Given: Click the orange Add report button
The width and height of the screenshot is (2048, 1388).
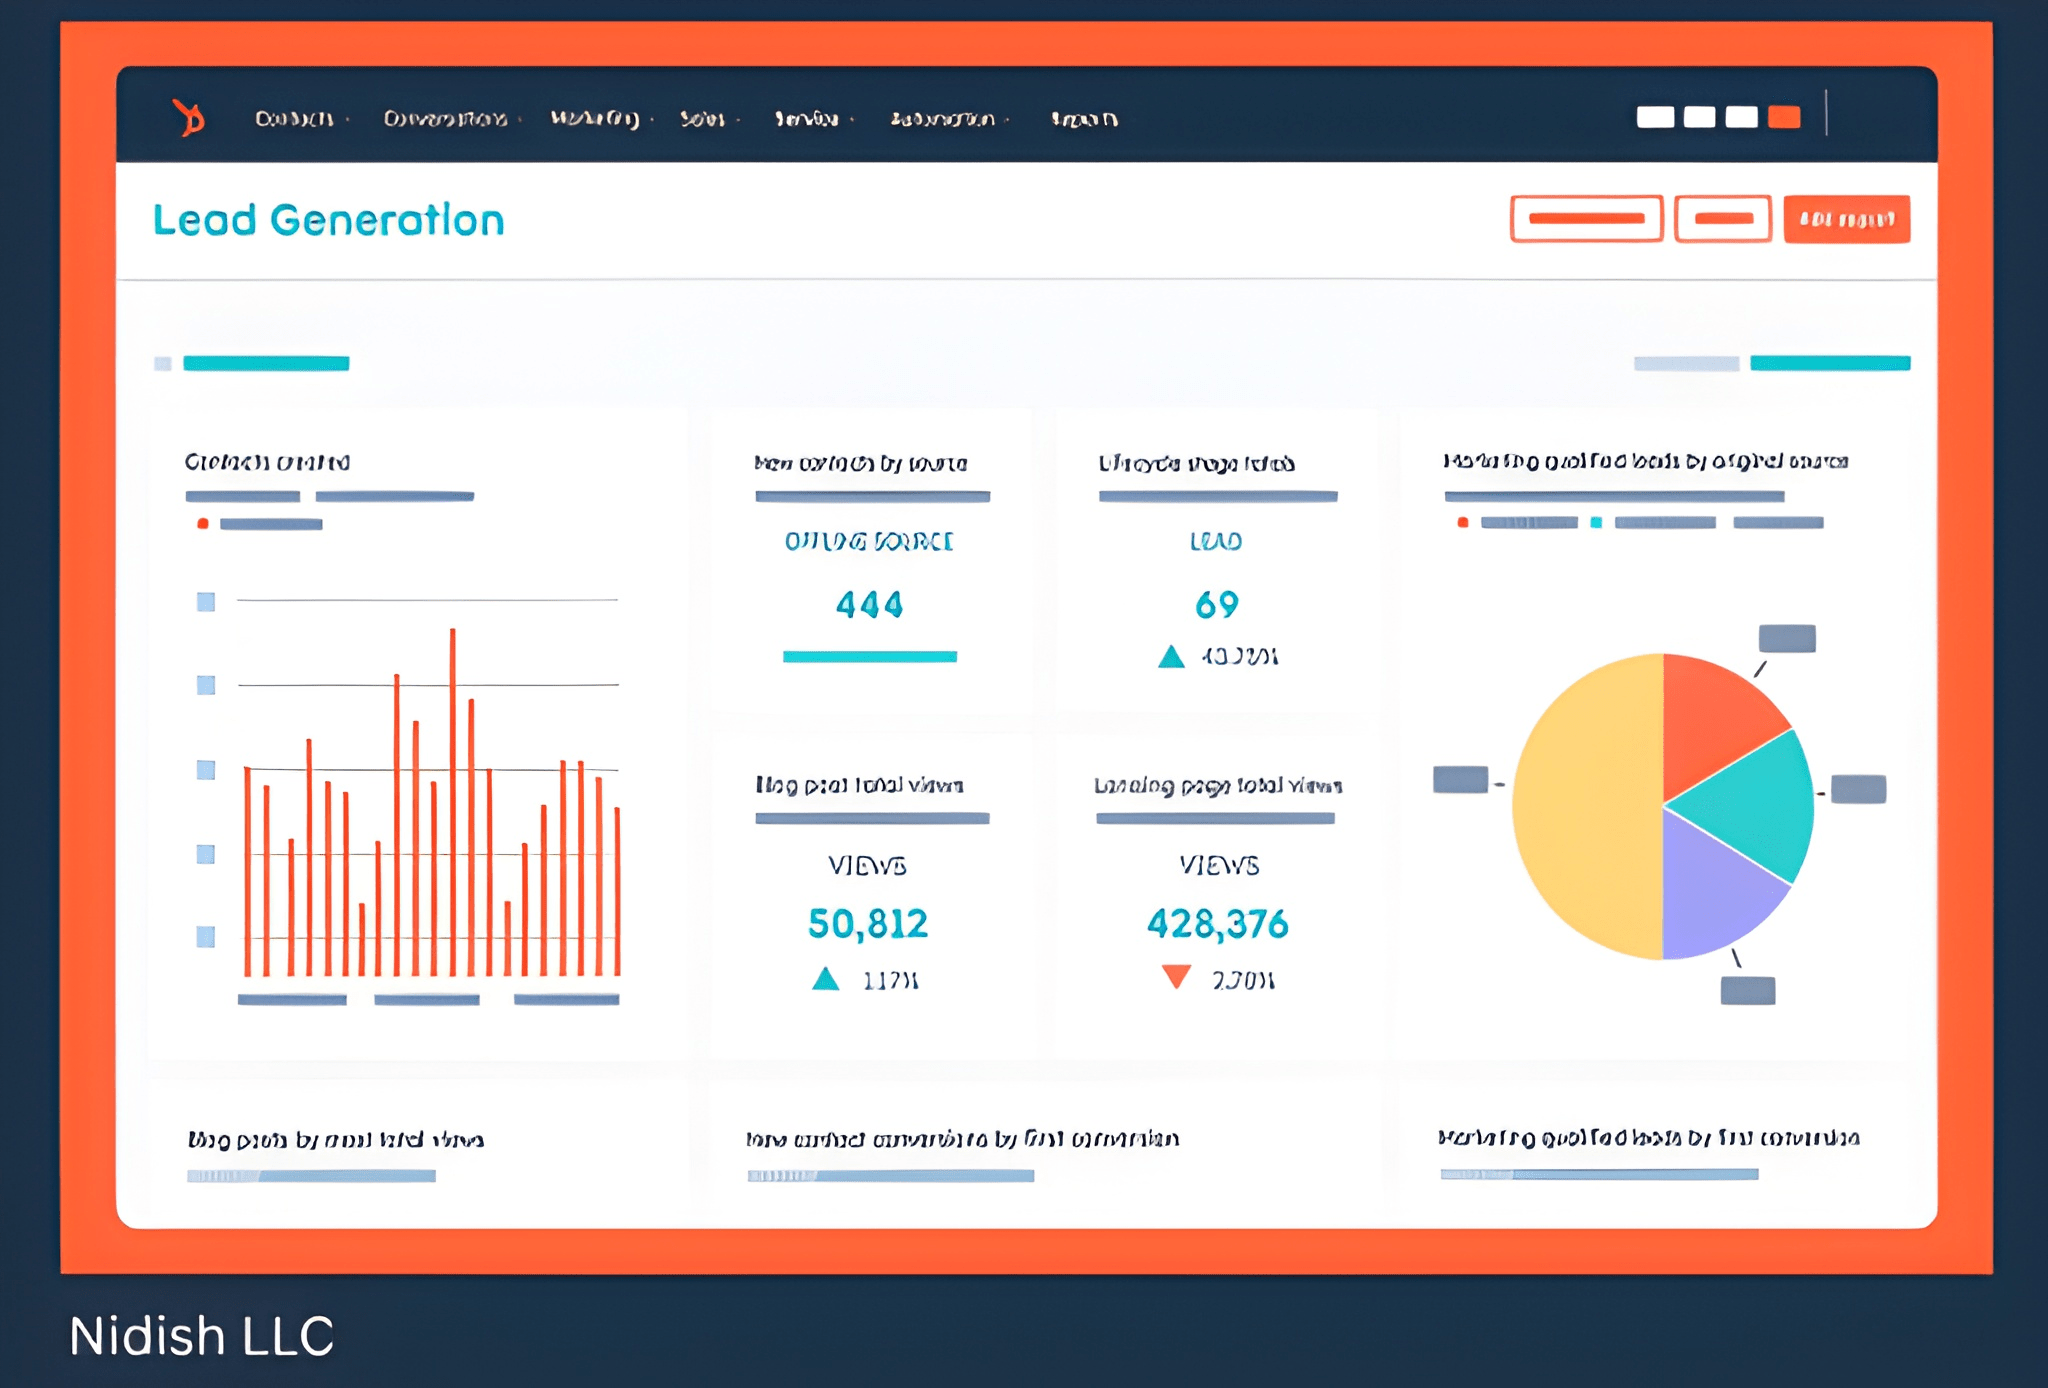Looking at the screenshot, I should click(x=1847, y=218).
